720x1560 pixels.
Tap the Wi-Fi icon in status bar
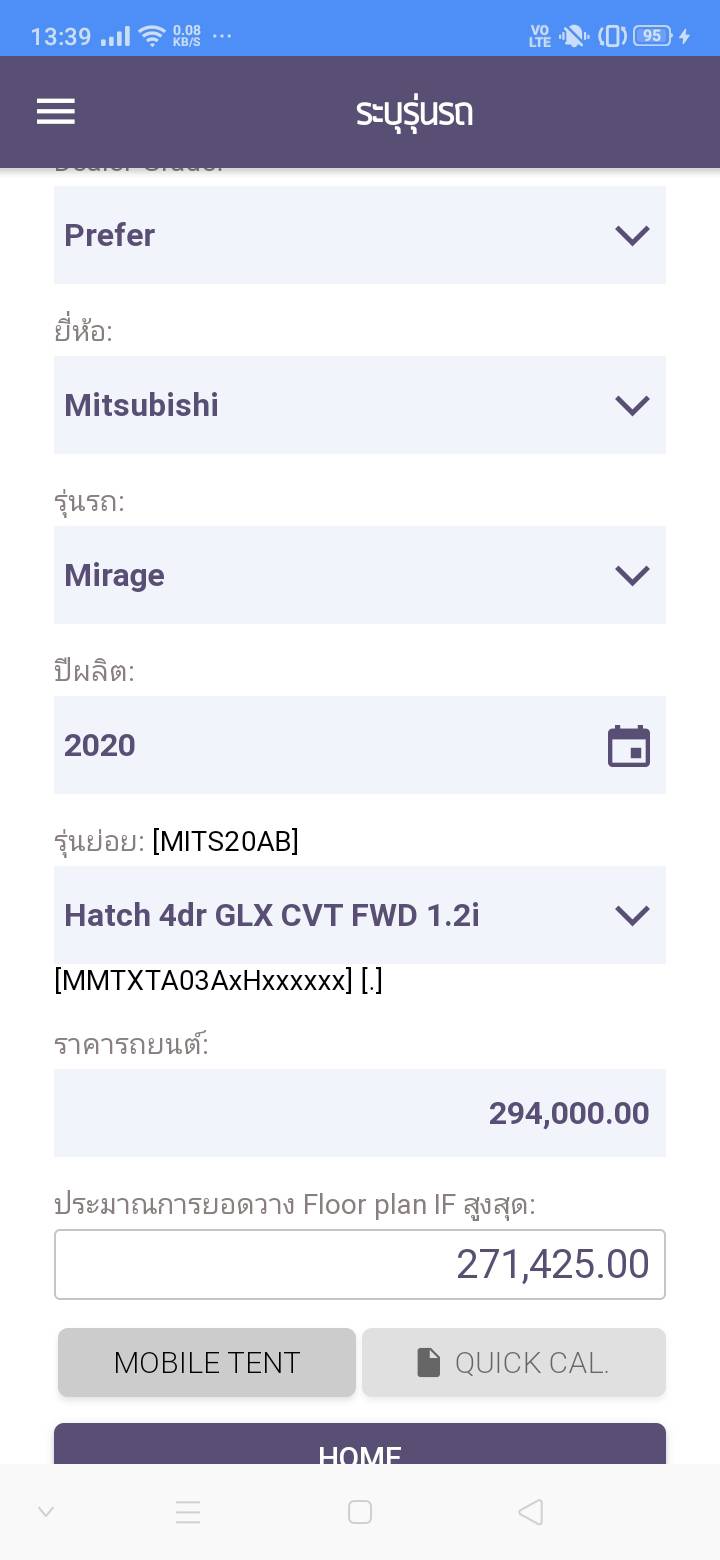click(x=152, y=36)
